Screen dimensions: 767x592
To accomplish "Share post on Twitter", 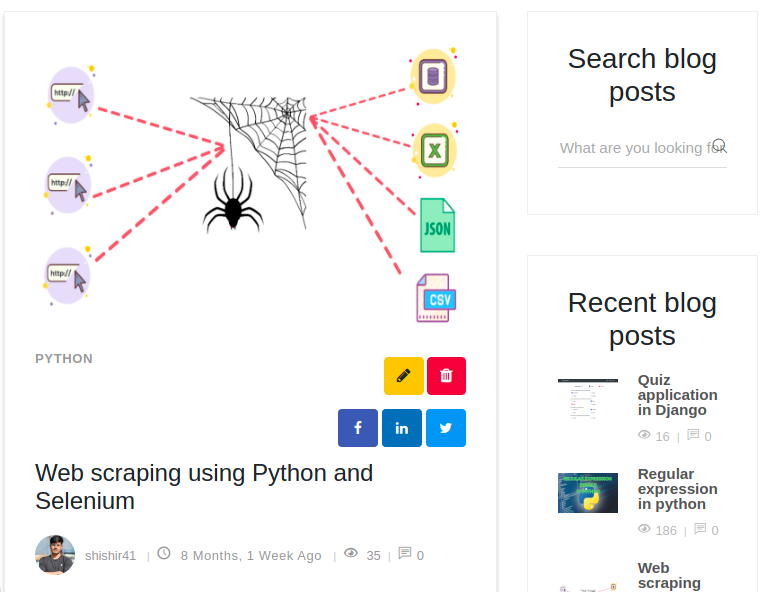I will click(x=446, y=428).
